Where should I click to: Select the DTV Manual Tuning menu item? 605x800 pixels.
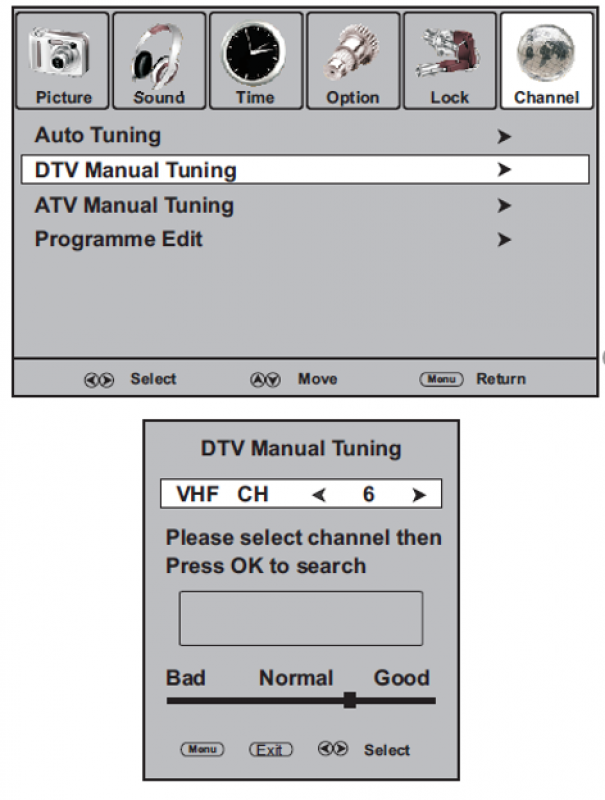pos(305,170)
